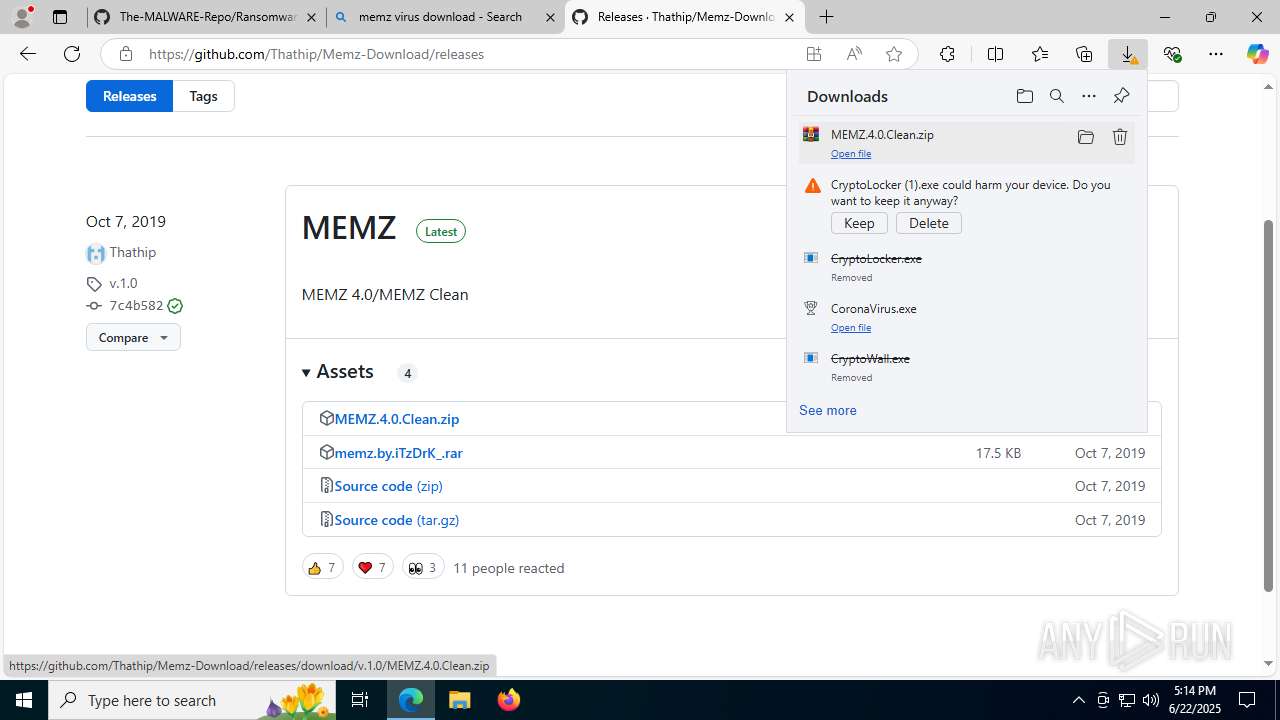The image size is (1280, 720).
Task: Open the tab actions menu icon
Action: 60,17
